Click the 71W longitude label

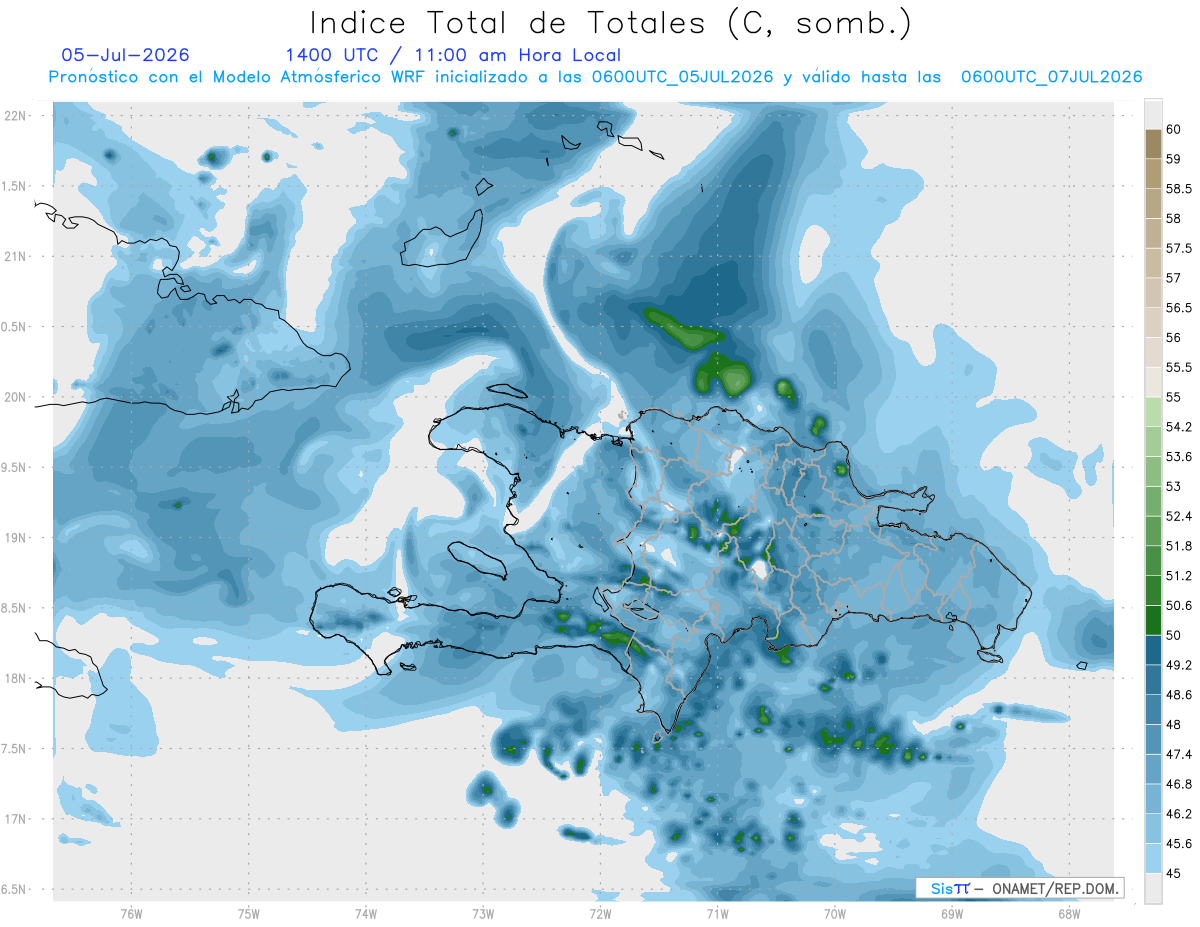point(717,913)
